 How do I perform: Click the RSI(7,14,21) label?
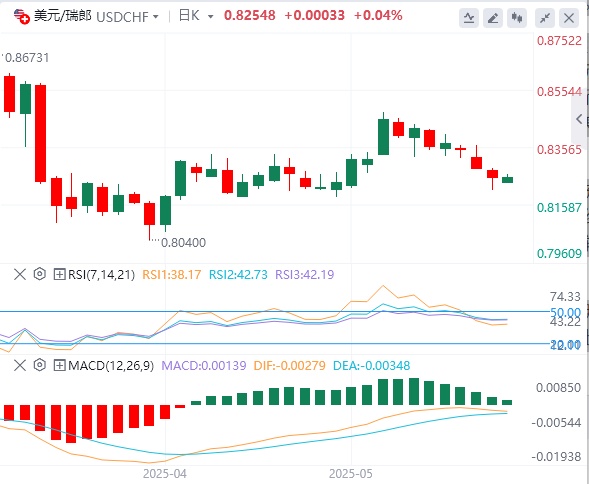[x=101, y=275]
